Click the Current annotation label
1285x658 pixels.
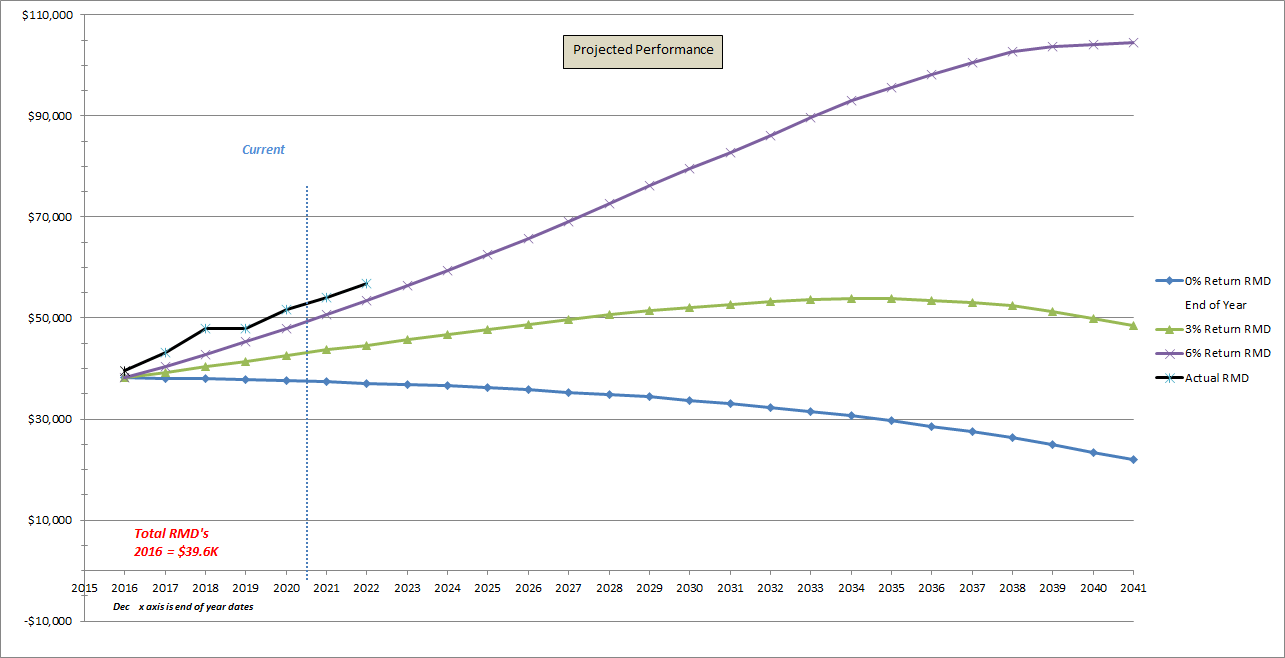[262, 150]
